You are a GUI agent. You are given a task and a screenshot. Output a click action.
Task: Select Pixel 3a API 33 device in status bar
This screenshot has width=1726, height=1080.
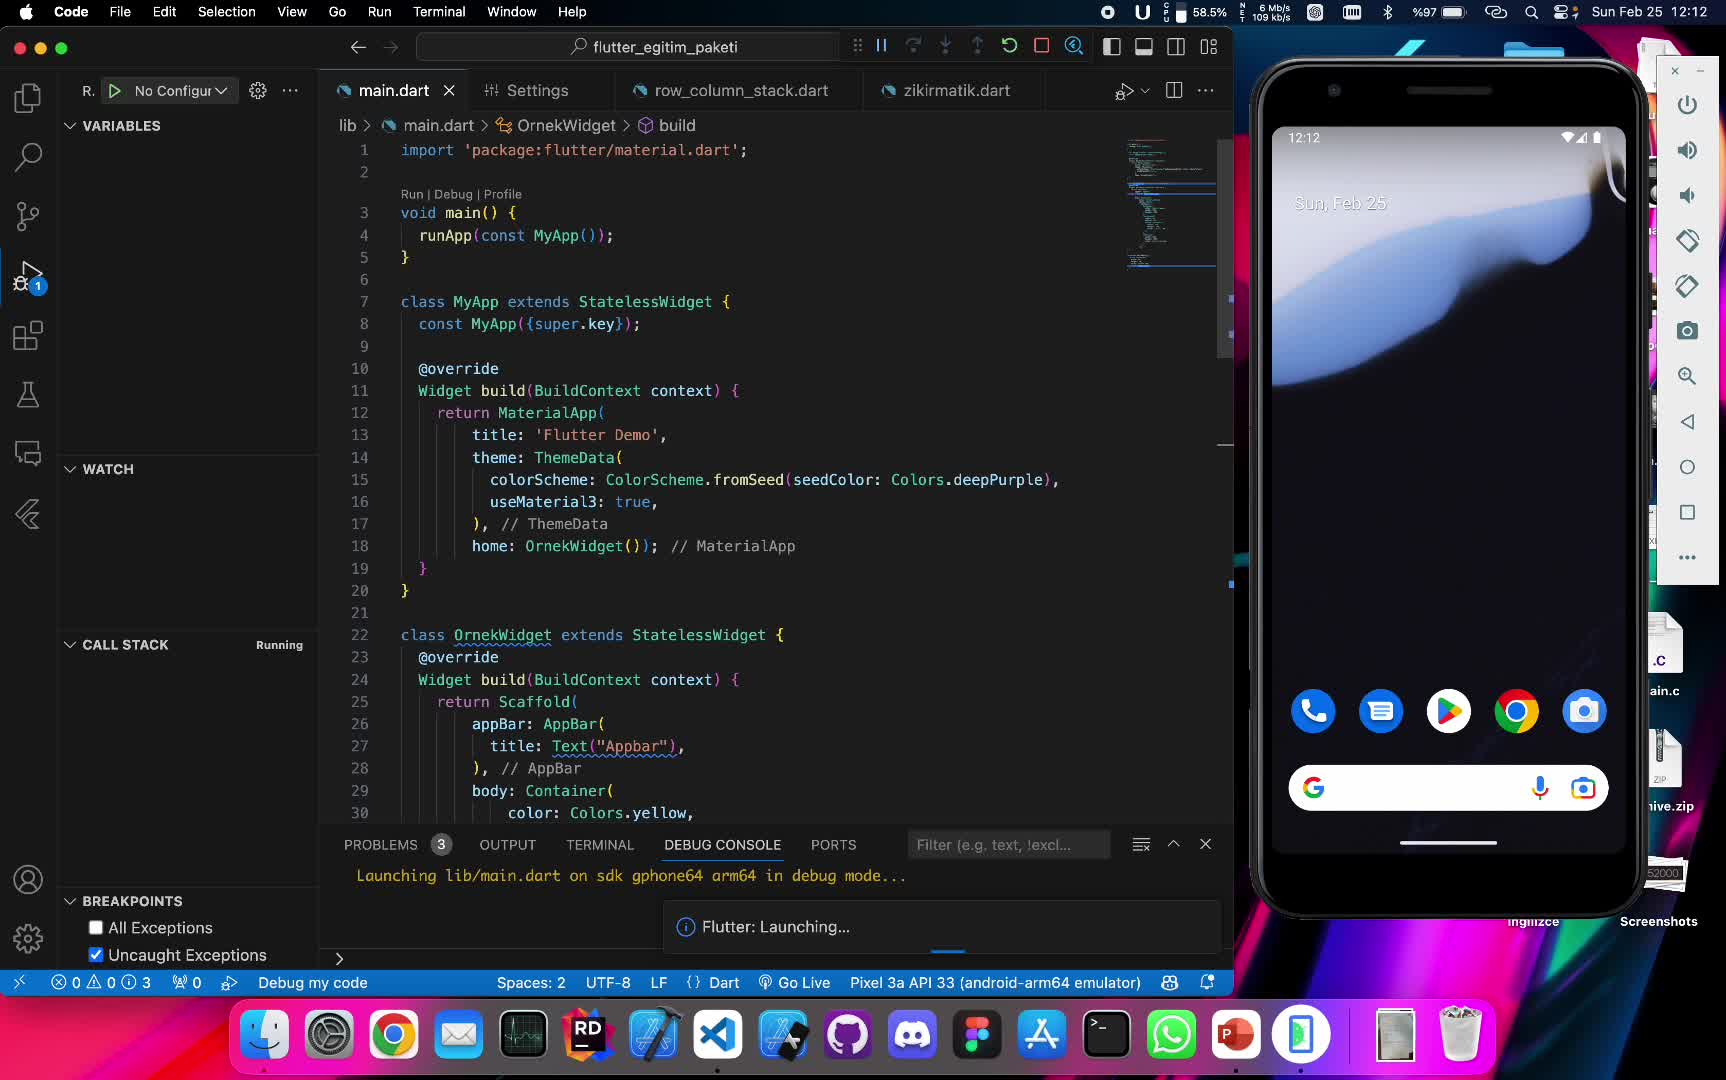[x=995, y=983]
